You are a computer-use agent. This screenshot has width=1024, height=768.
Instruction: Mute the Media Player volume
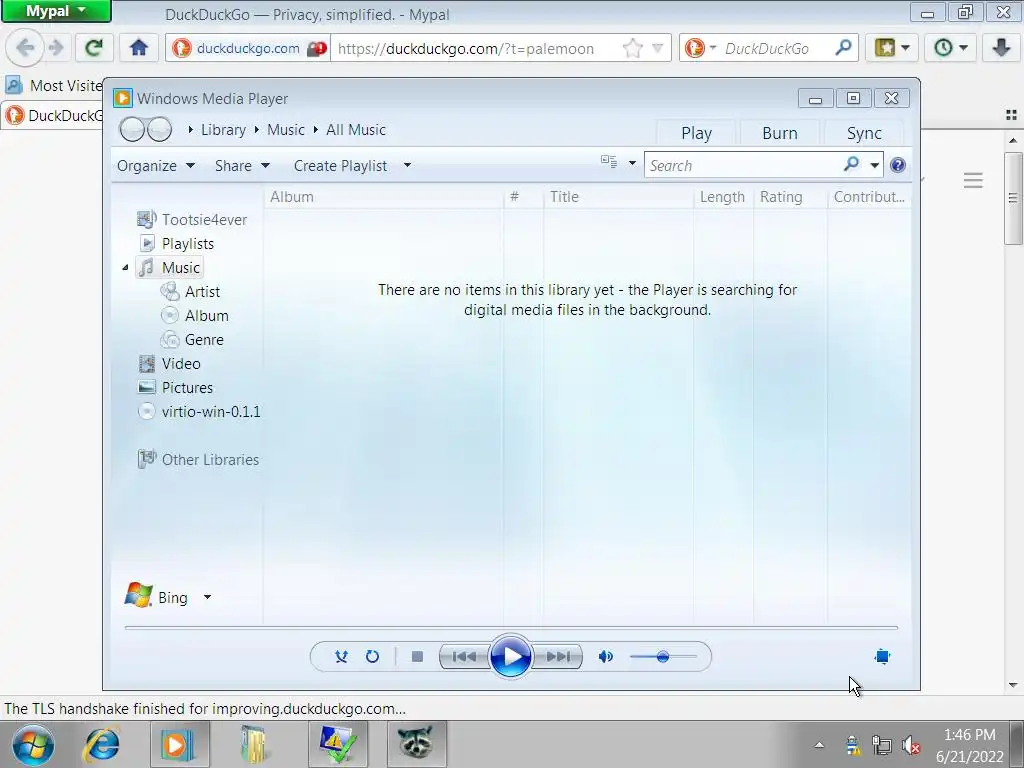pos(605,656)
